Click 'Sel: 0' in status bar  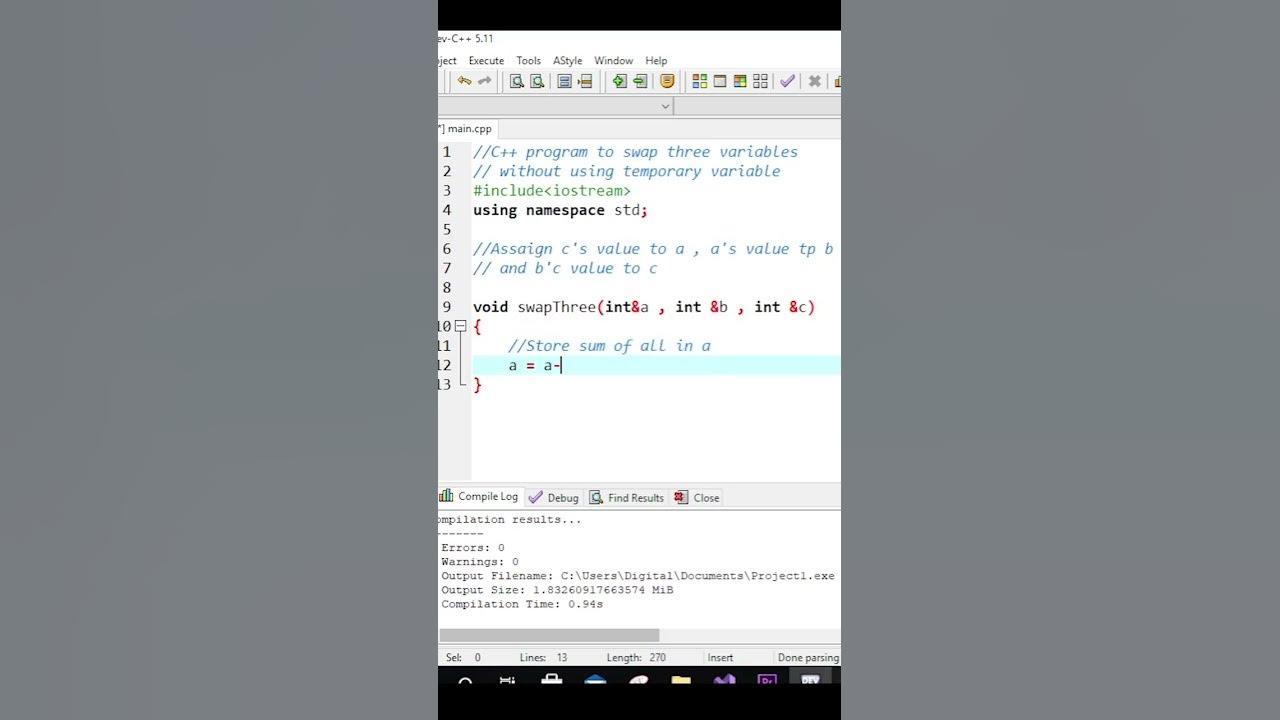pos(463,658)
